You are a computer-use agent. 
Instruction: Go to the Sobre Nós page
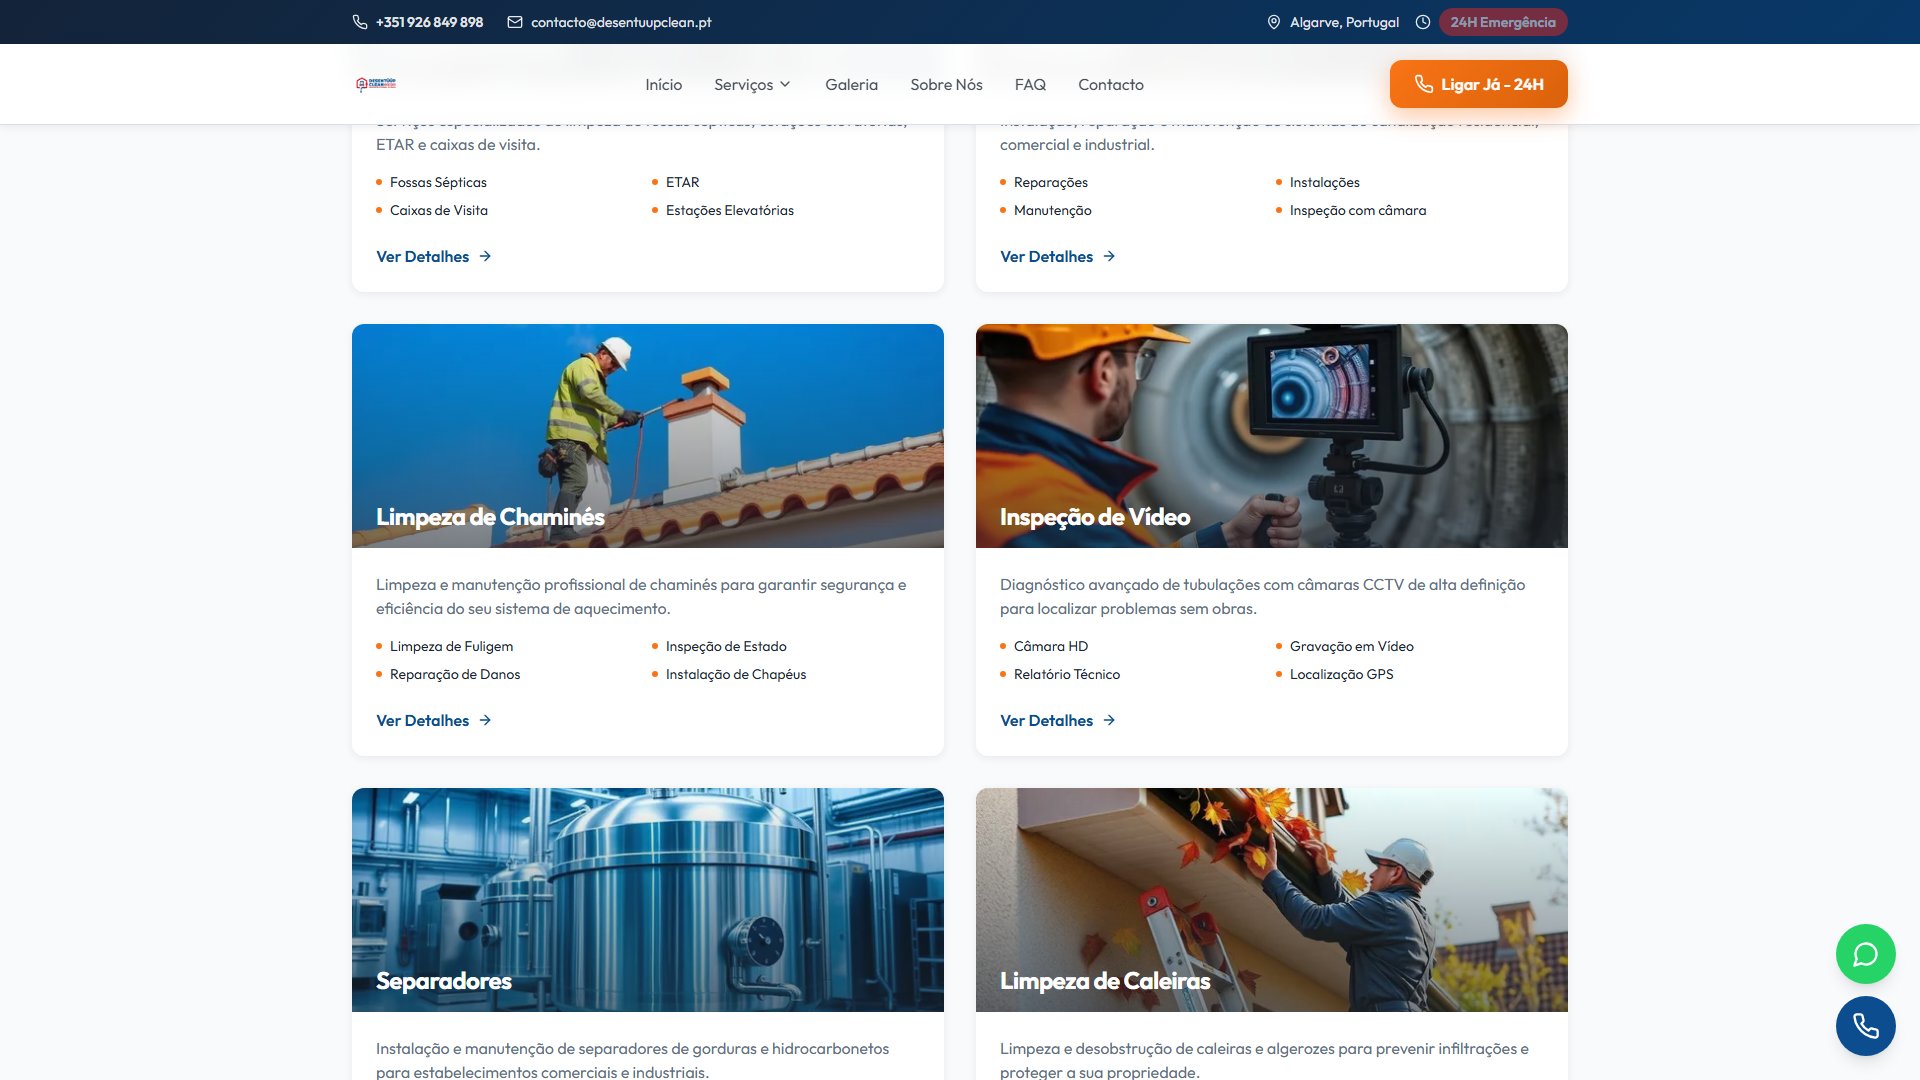946,85
